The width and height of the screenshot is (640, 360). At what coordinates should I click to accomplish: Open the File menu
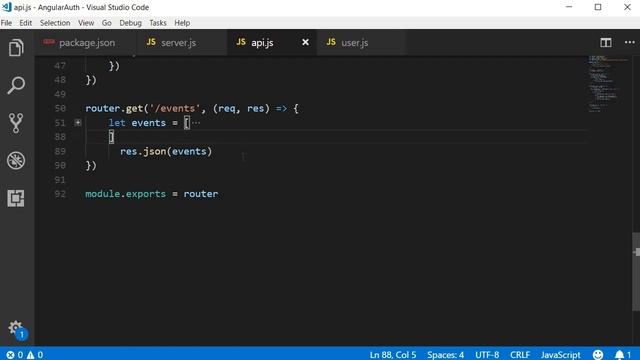[6, 23]
